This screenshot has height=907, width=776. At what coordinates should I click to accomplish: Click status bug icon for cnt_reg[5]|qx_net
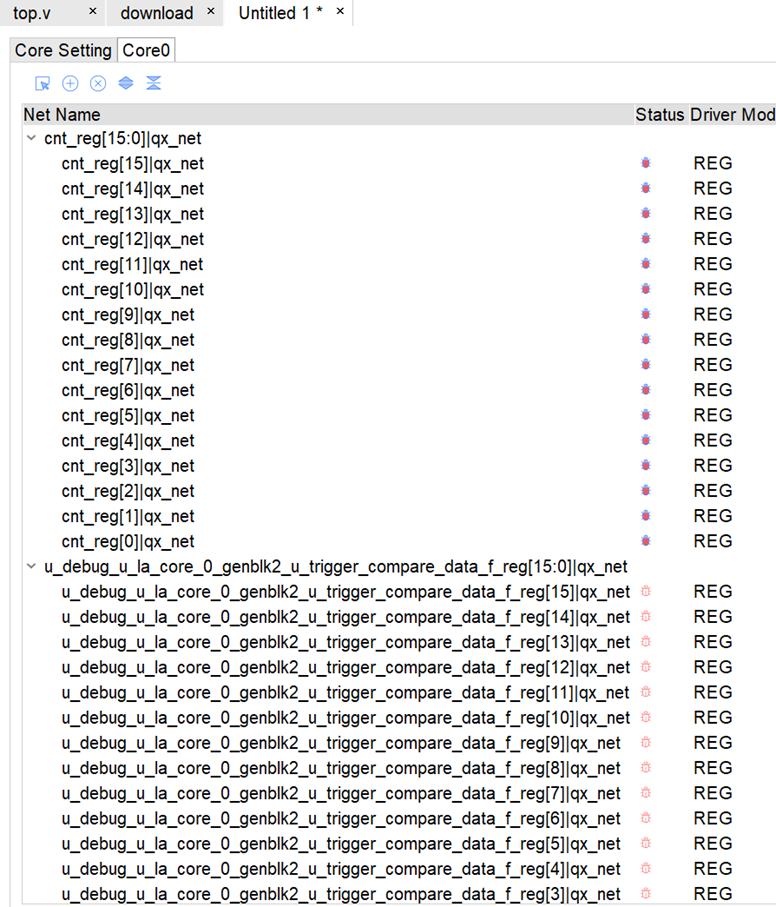[646, 415]
